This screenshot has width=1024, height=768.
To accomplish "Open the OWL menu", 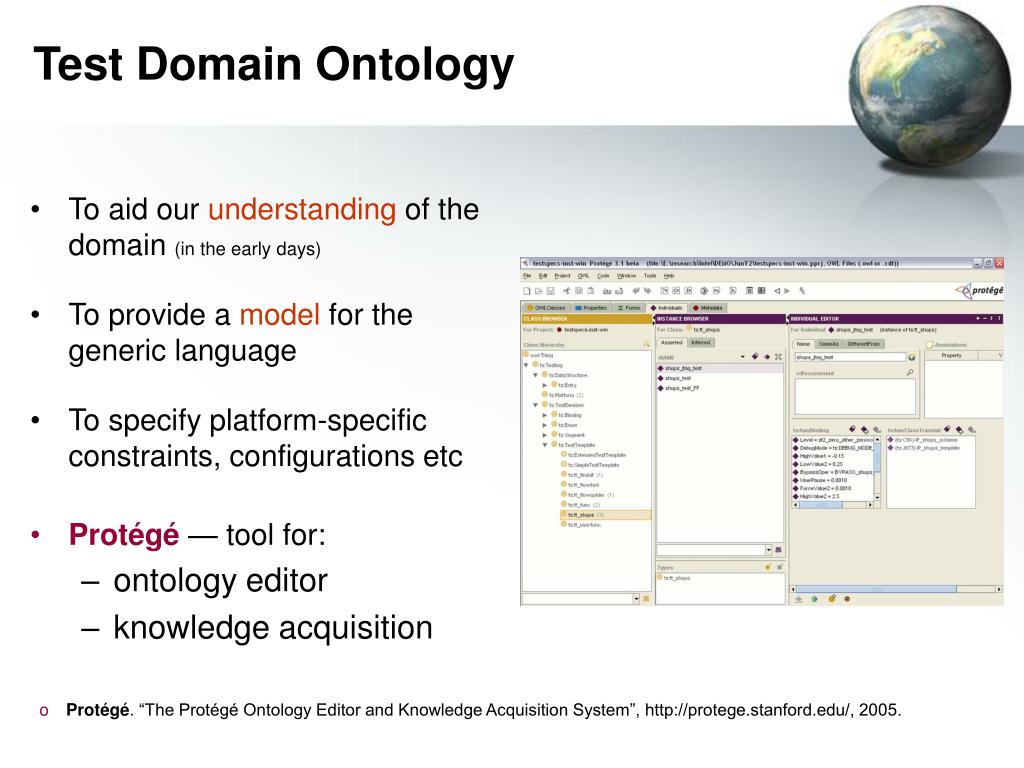I will [x=583, y=276].
